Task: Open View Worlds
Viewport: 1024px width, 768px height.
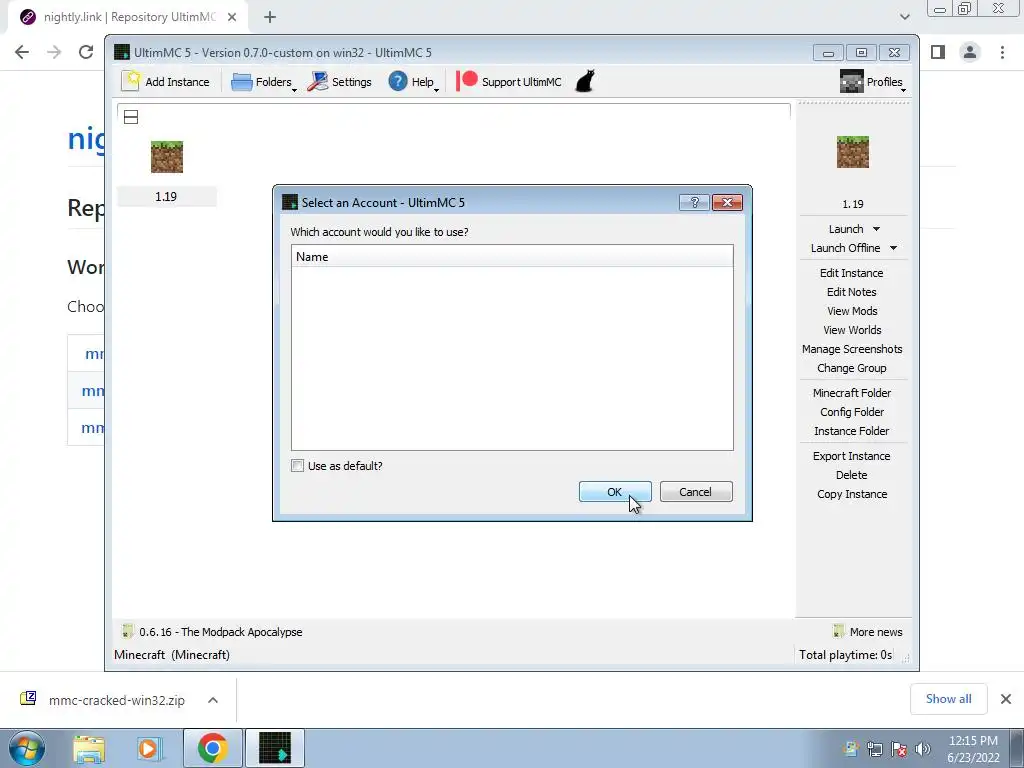Action: [x=852, y=330]
